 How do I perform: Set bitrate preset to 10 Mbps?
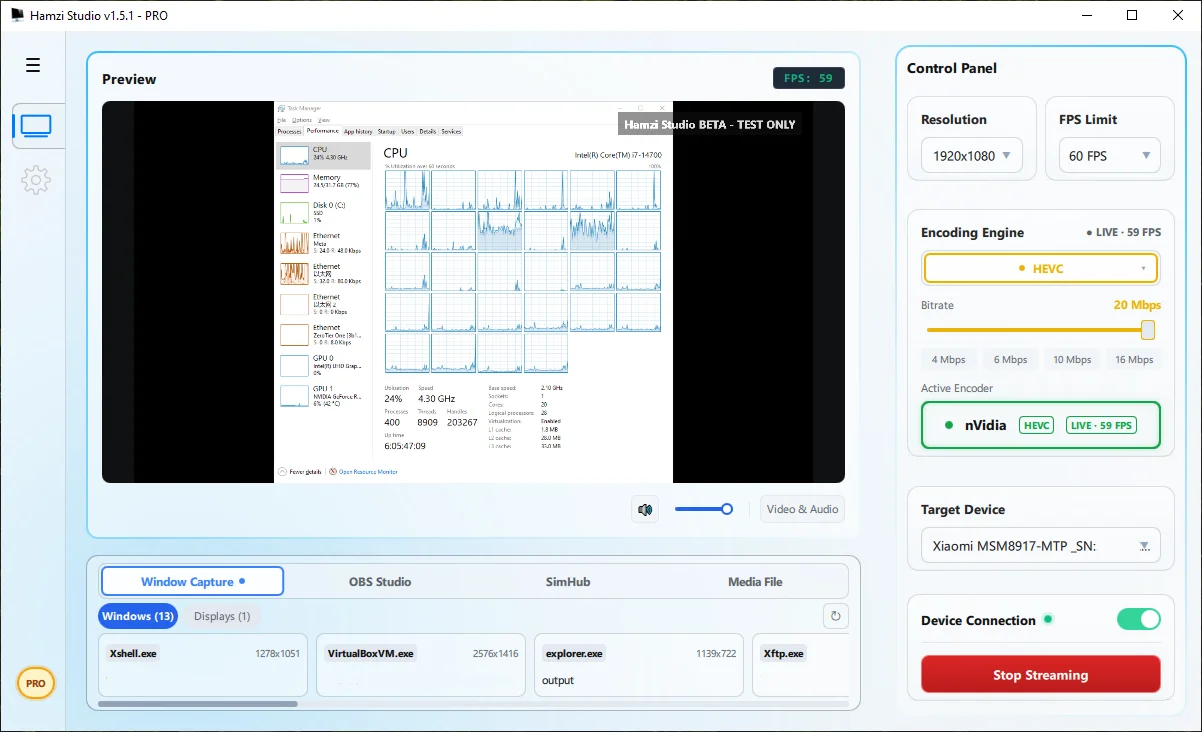point(1072,360)
